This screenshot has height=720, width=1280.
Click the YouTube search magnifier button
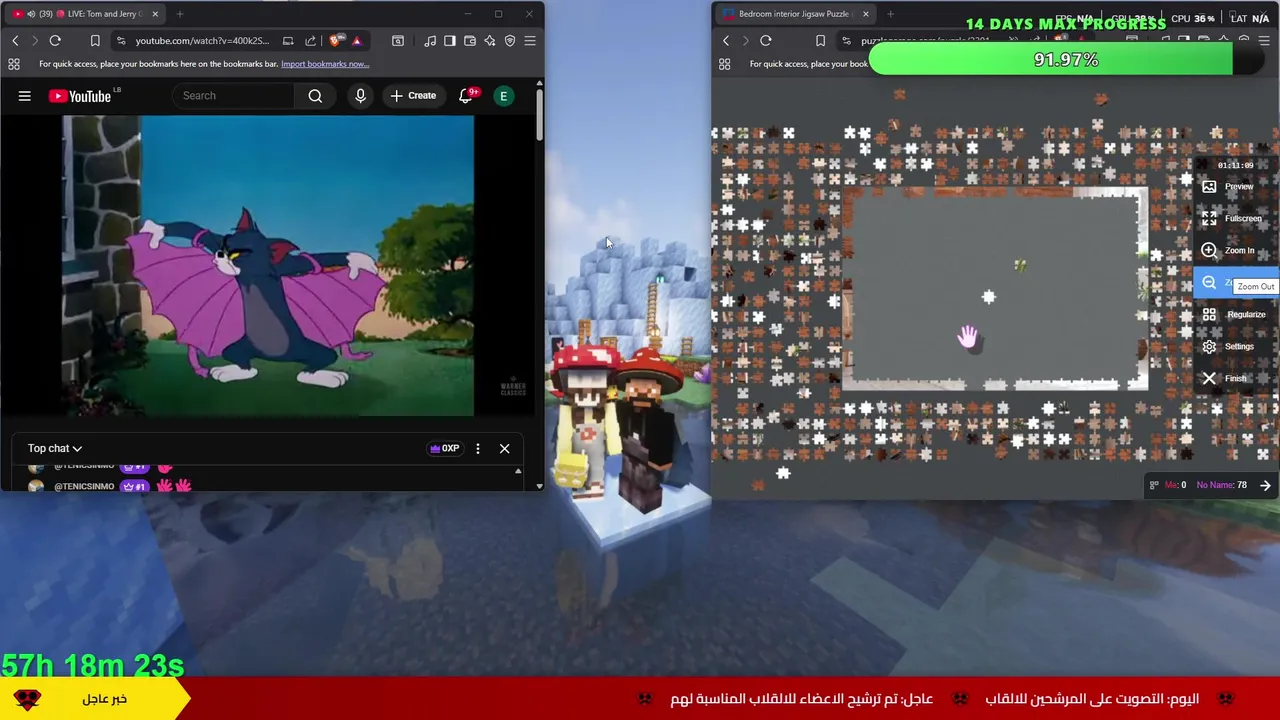click(x=315, y=96)
